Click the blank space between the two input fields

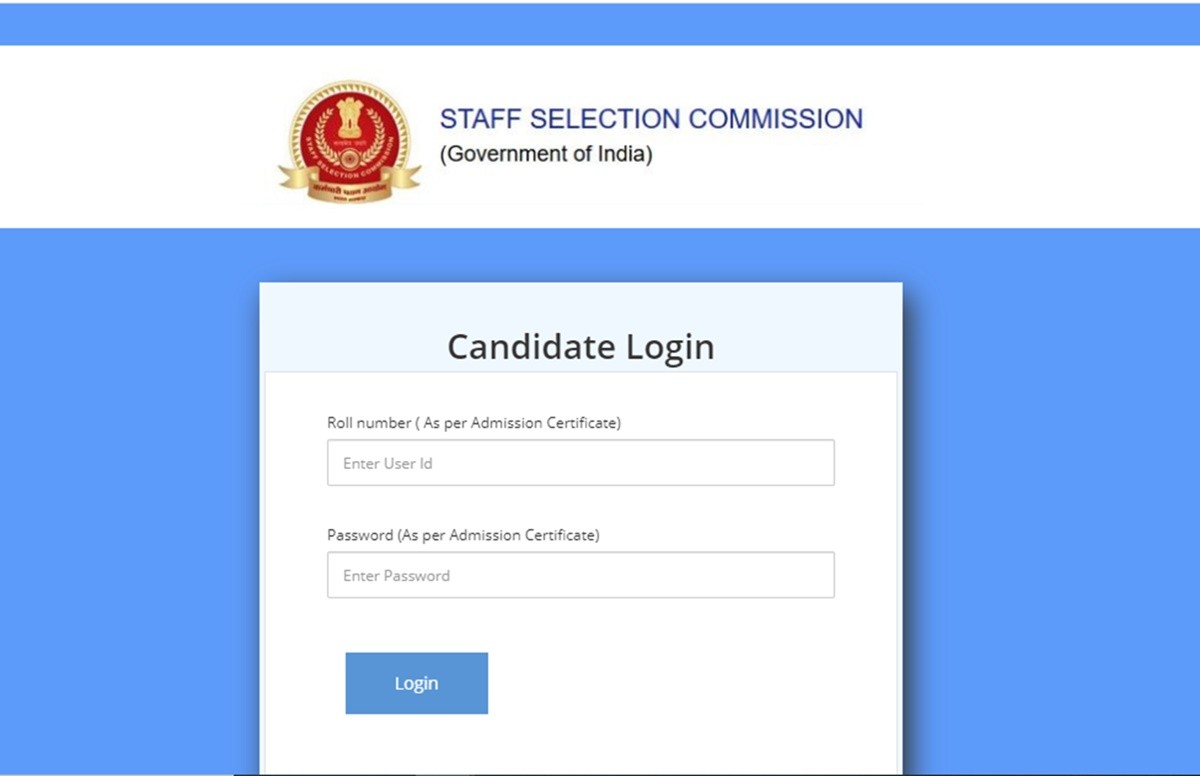pos(580,508)
